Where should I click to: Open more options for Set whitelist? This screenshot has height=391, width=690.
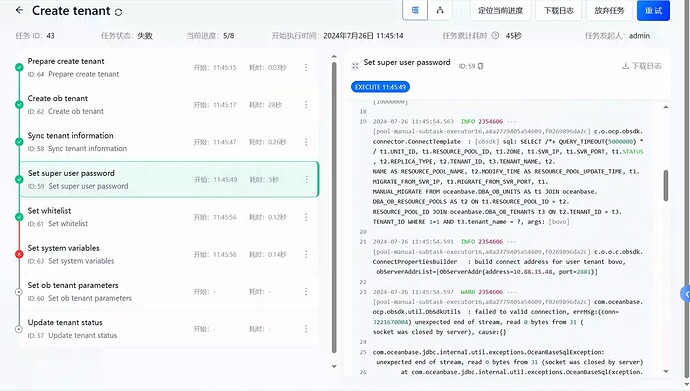click(x=306, y=217)
